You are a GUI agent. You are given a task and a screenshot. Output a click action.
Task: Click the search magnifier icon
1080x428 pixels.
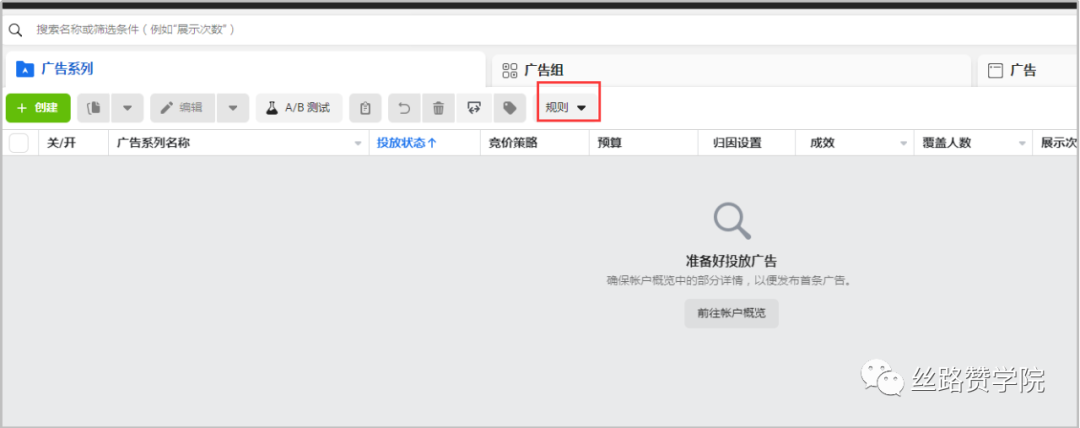tap(15, 30)
